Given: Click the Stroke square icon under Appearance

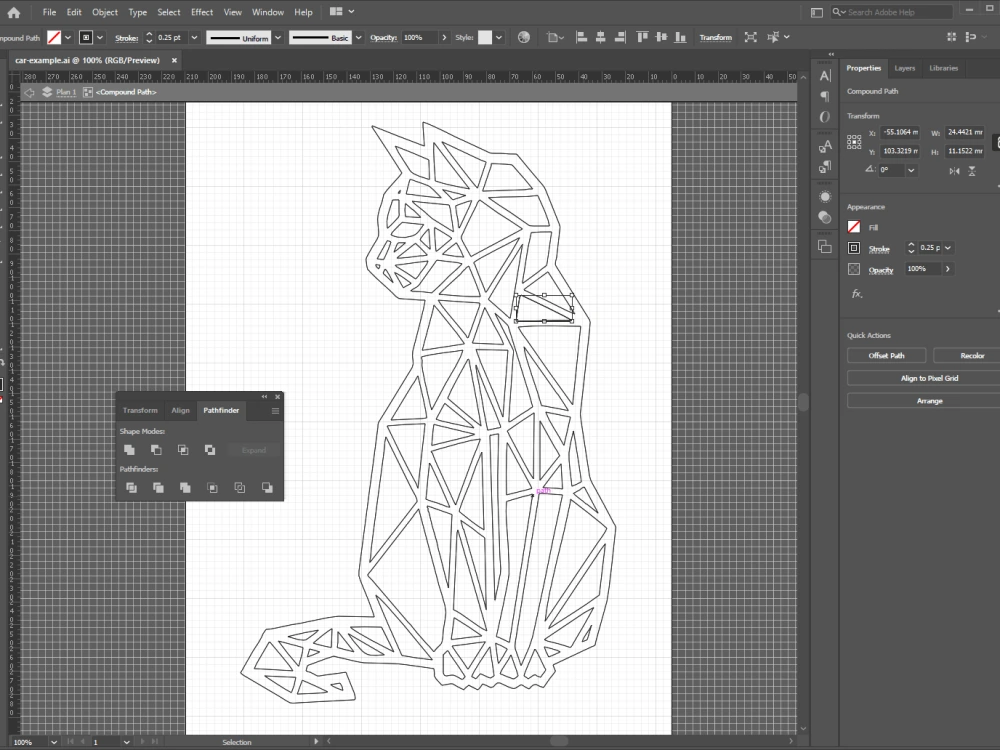Looking at the screenshot, I should (854, 247).
